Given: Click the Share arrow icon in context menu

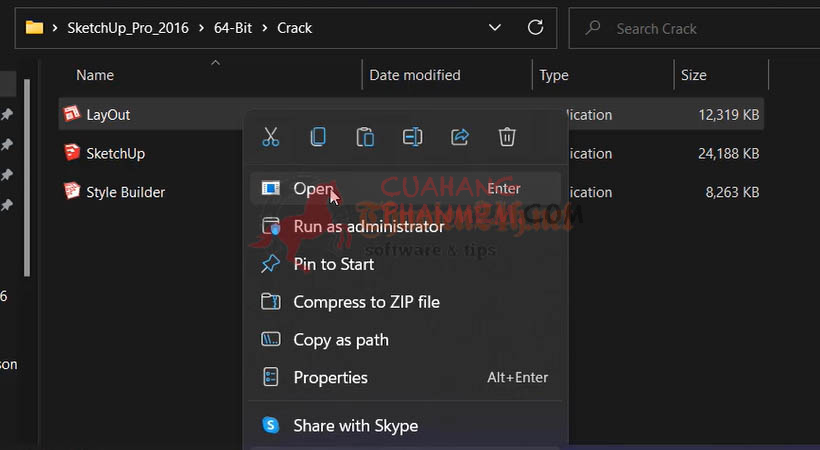Looking at the screenshot, I should 460,137.
